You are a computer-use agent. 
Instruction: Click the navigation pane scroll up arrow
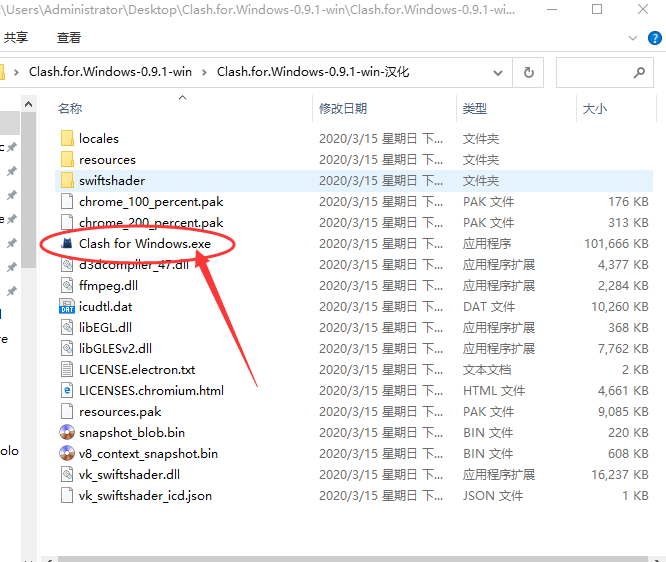point(28,104)
